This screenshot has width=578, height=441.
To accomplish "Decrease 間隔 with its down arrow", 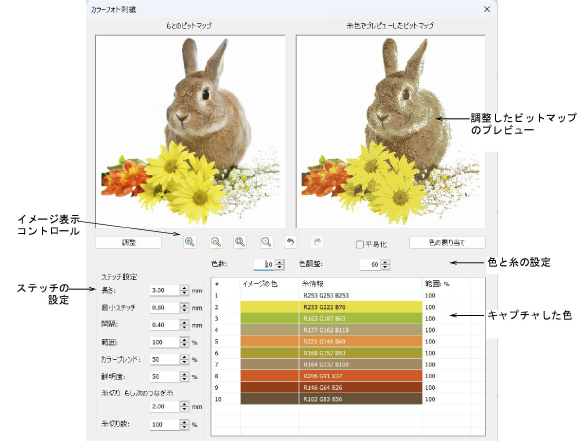I will (x=184, y=327).
